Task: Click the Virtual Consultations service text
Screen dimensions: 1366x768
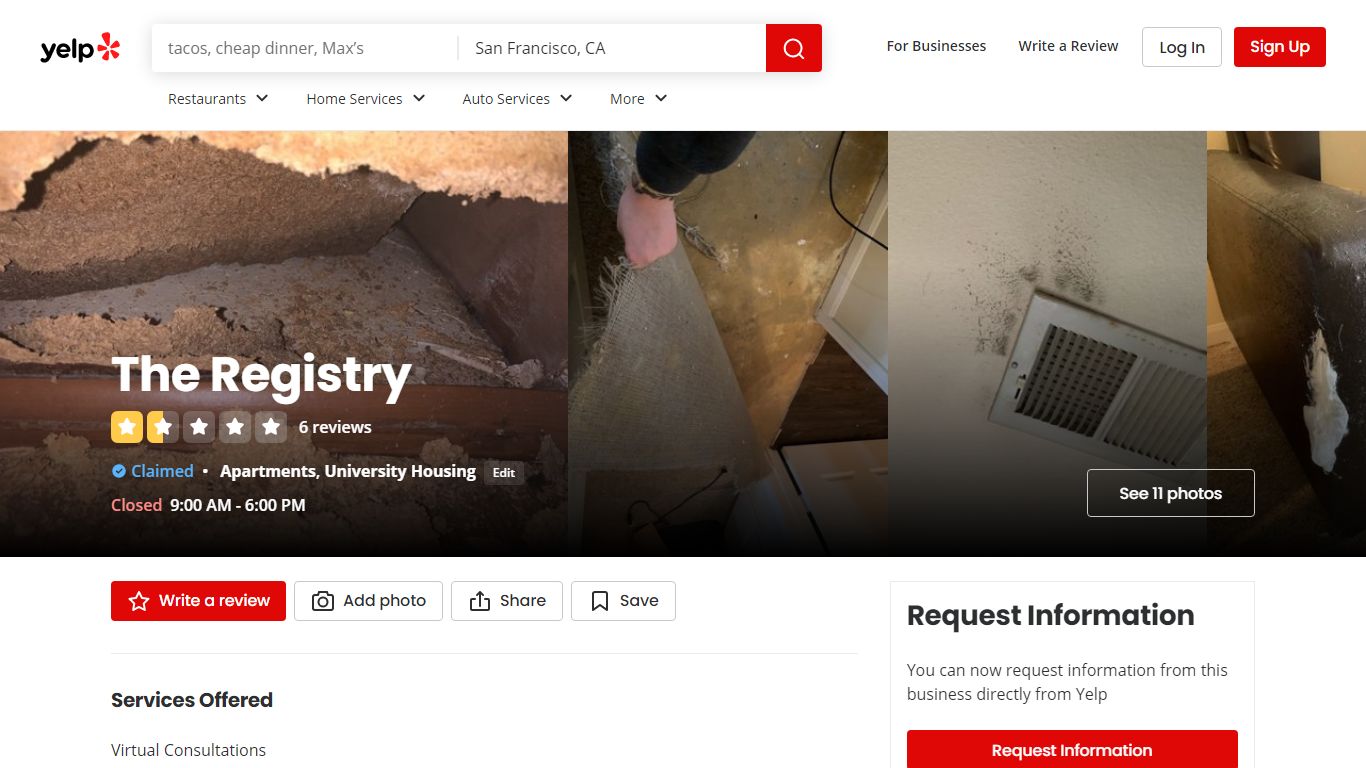Action: (189, 750)
